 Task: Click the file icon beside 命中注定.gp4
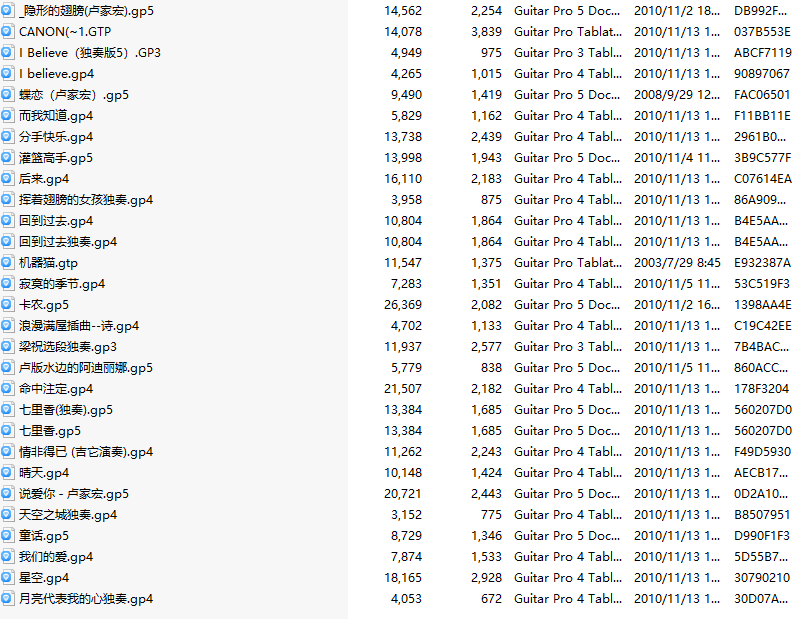pos(7,388)
